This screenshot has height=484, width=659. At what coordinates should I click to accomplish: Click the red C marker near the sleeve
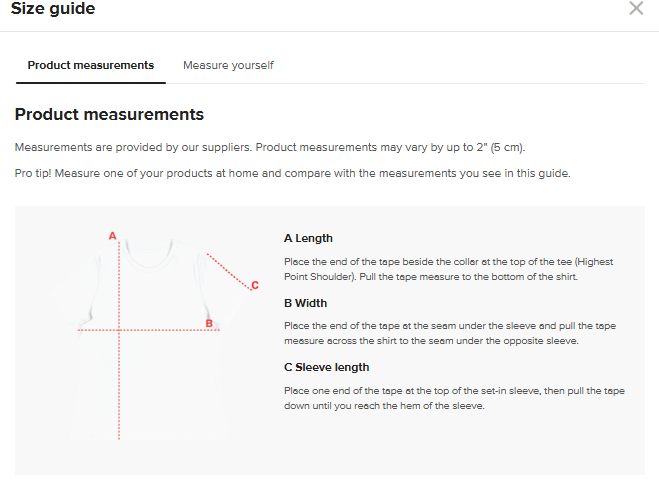pos(255,285)
